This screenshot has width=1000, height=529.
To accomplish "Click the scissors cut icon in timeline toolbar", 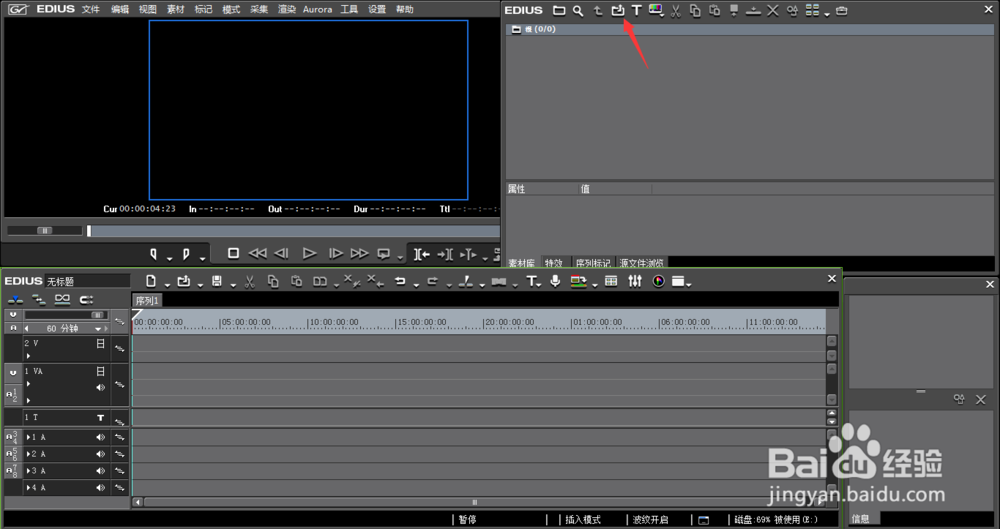I will tap(249, 281).
